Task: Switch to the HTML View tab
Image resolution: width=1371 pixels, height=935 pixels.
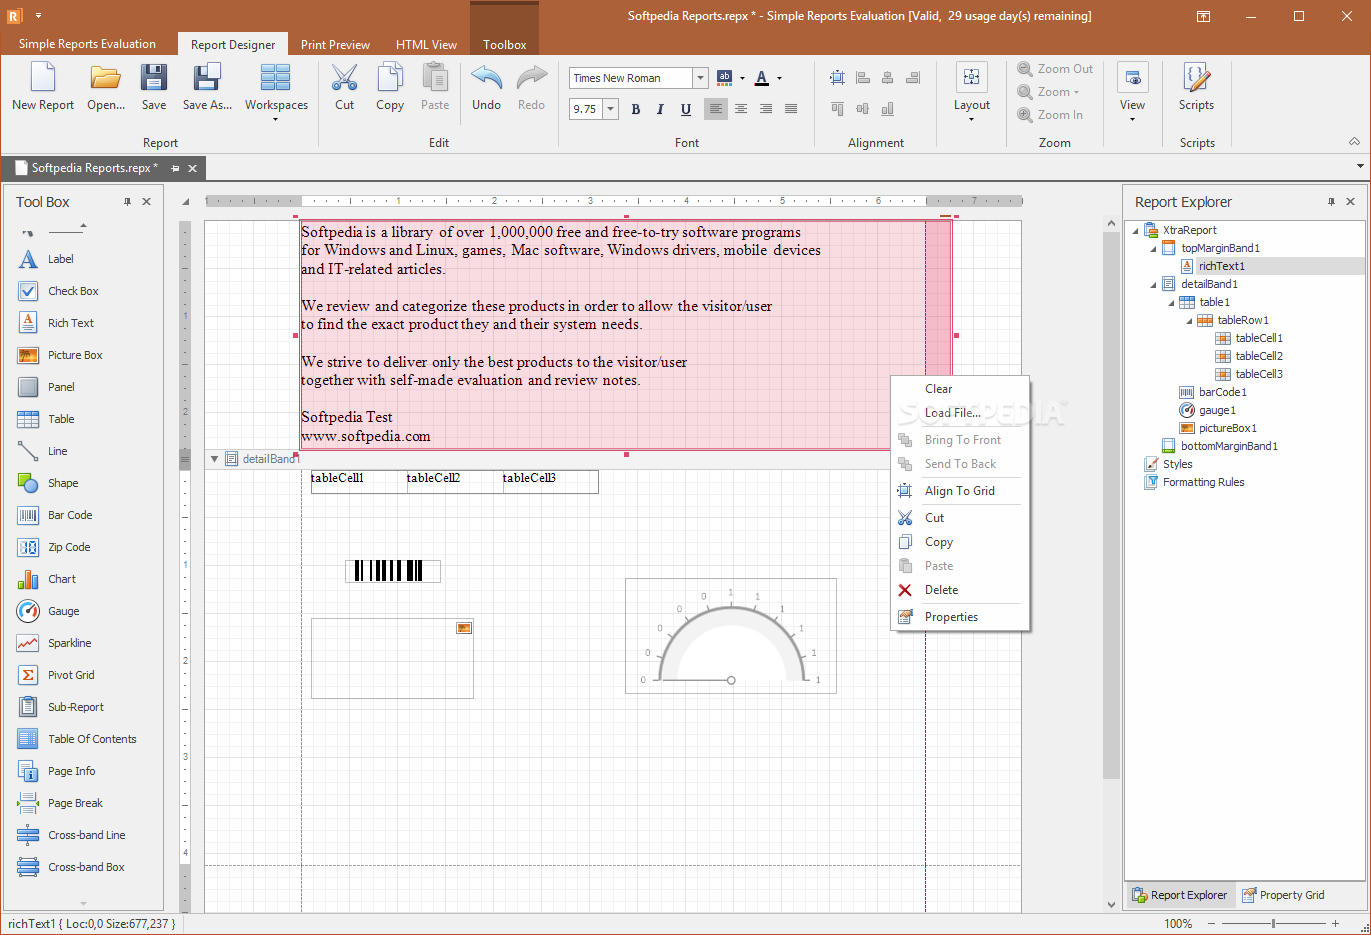Action: (426, 45)
